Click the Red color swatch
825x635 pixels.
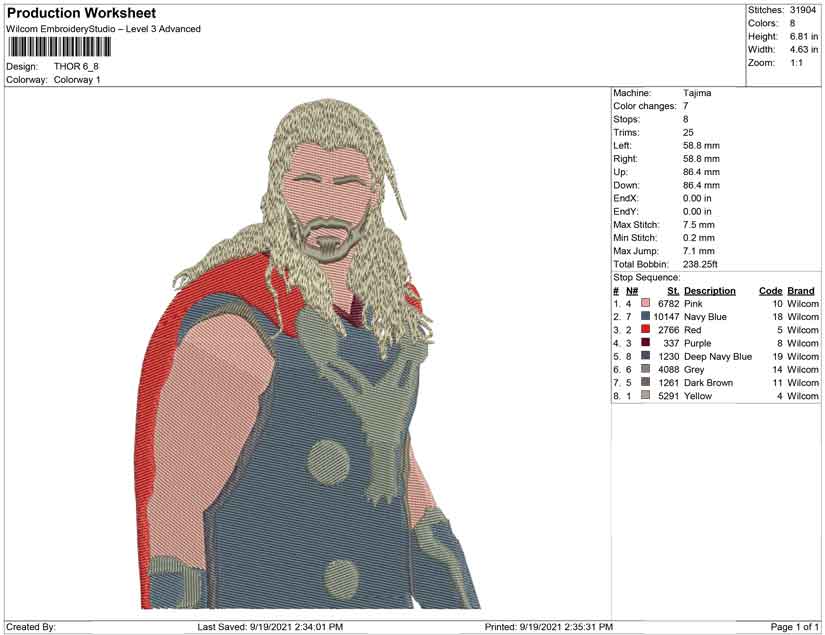[x=645, y=330]
